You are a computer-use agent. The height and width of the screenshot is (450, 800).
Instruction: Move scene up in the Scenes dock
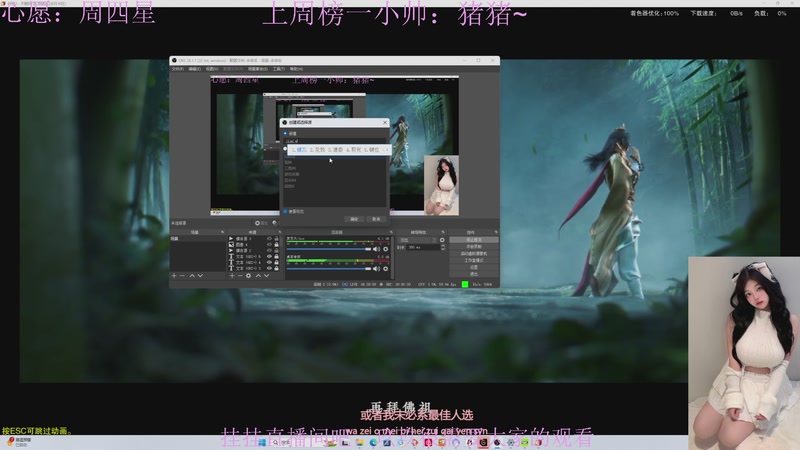(x=192, y=276)
